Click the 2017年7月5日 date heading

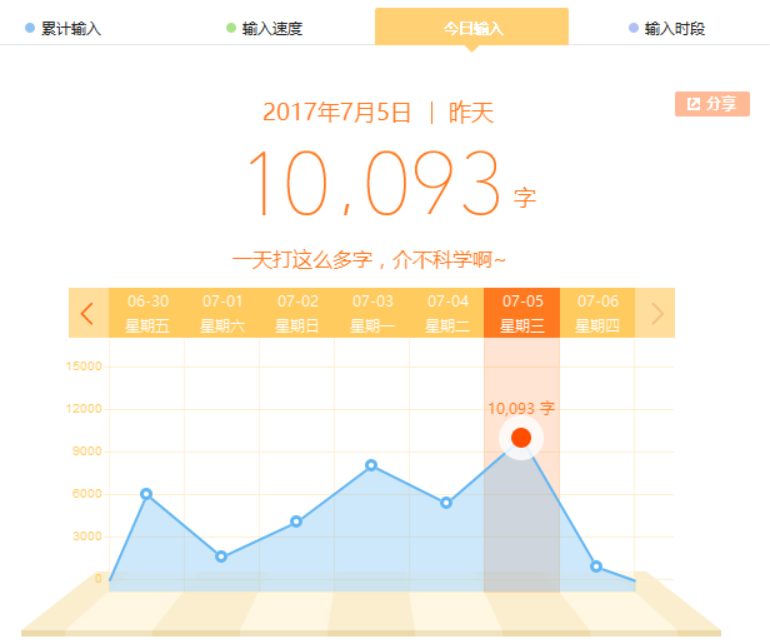[x=336, y=112]
